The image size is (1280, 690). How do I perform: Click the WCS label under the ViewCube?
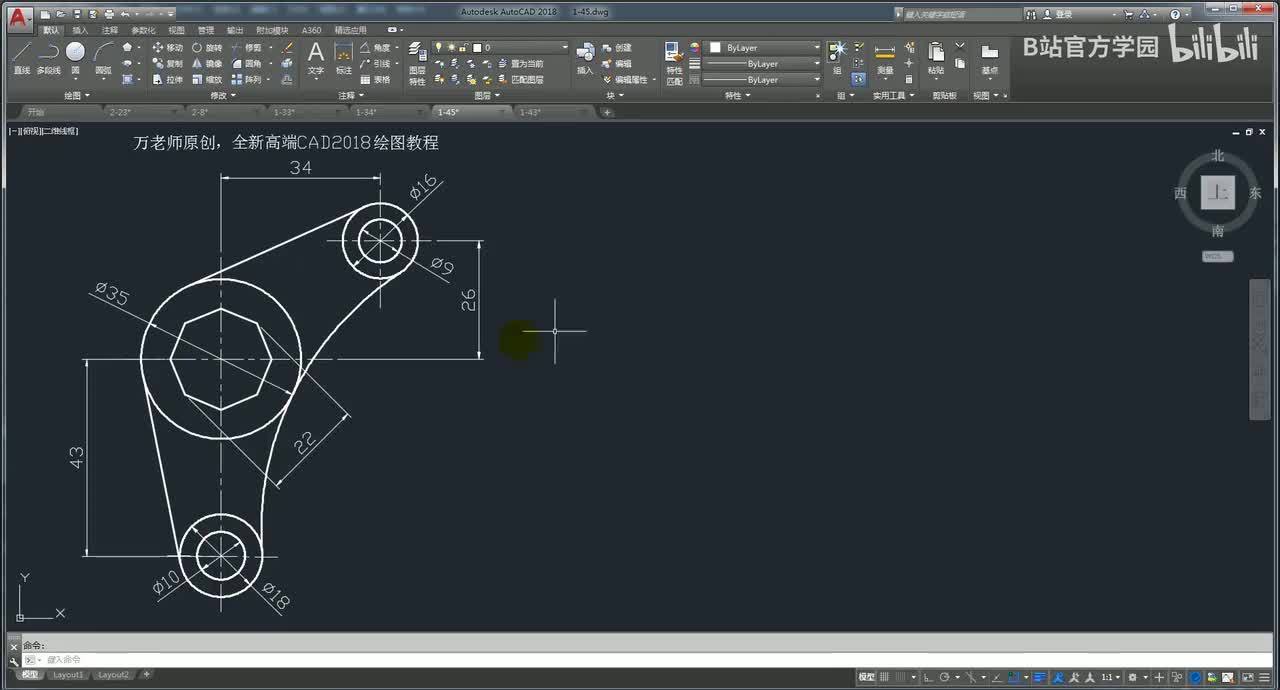(x=1217, y=256)
